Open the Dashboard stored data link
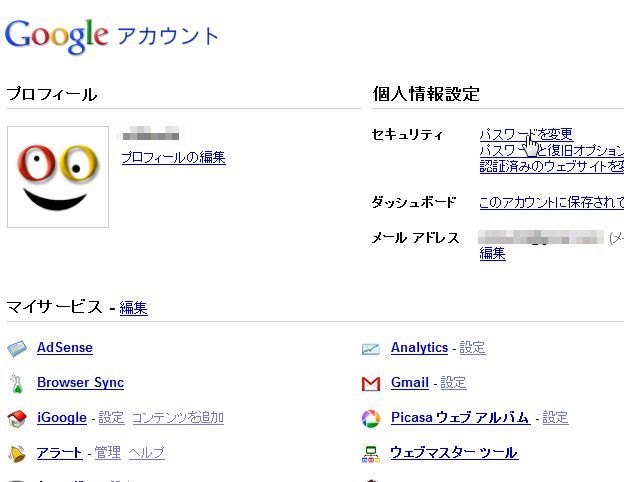 click(x=552, y=202)
